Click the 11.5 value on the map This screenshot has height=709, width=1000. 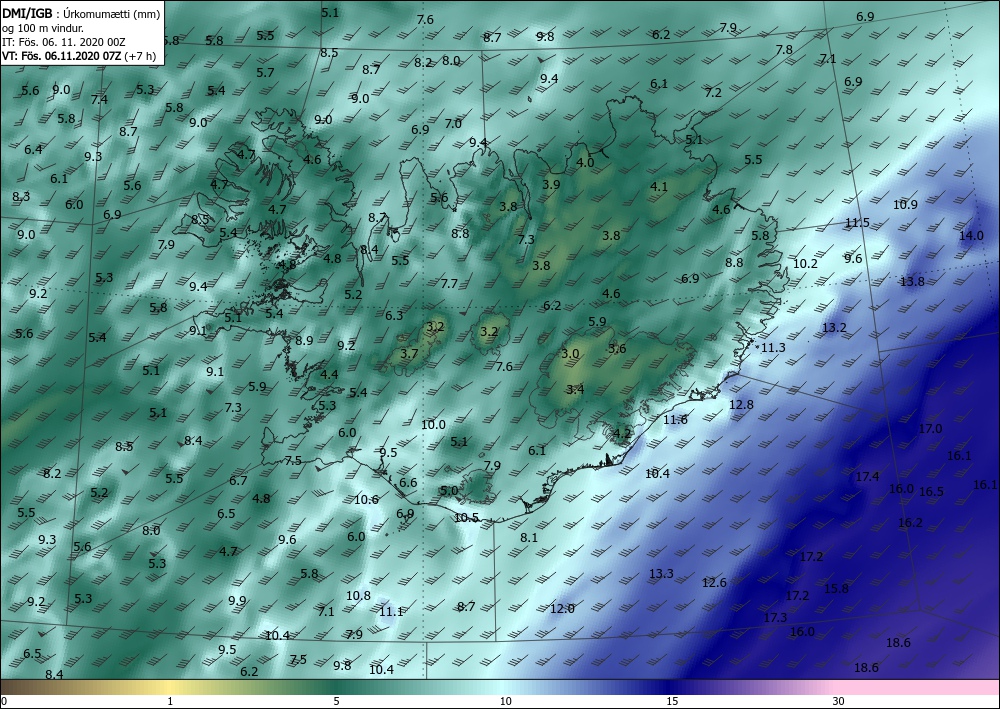857,223
